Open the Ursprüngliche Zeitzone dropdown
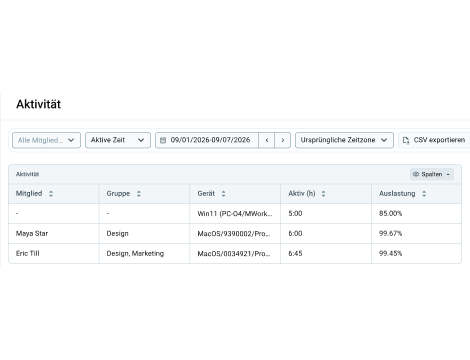This screenshot has height=360, width=470. [344, 140]
